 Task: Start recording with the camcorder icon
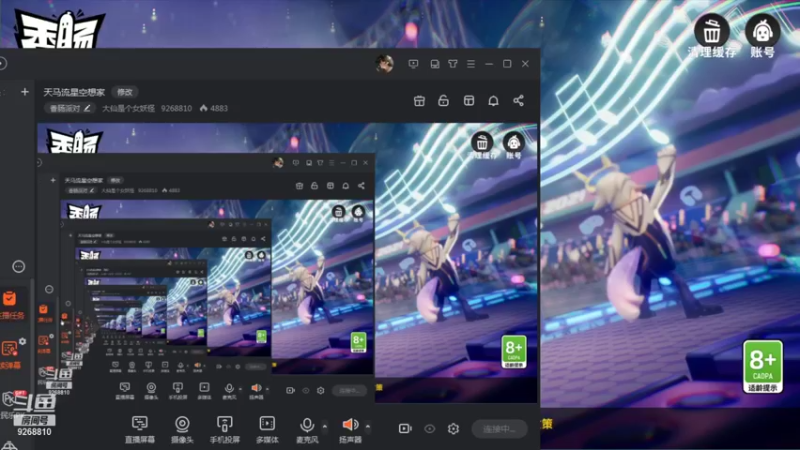point(405,429)
